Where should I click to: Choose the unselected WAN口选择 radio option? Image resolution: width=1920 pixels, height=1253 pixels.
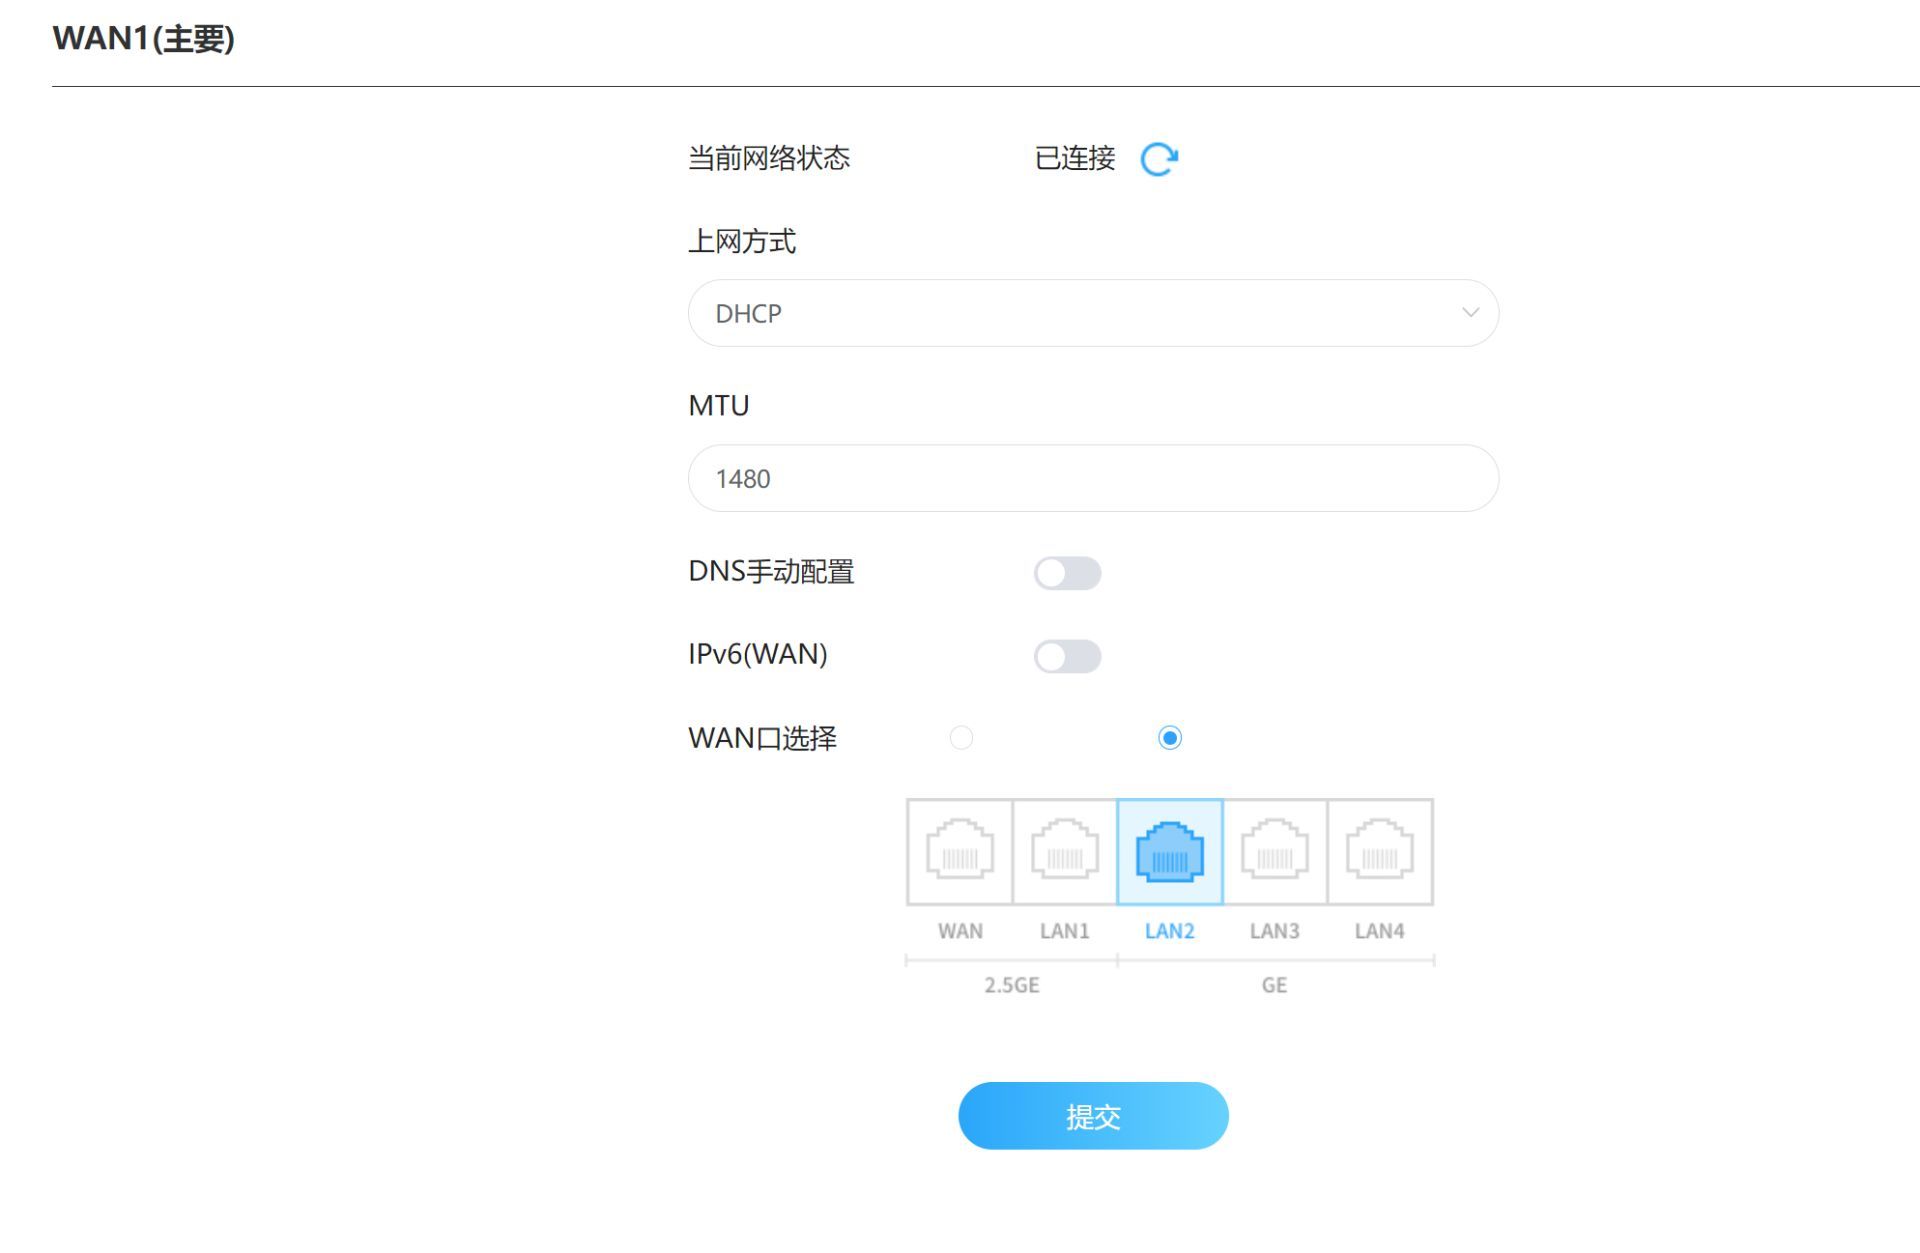point(961,738)
